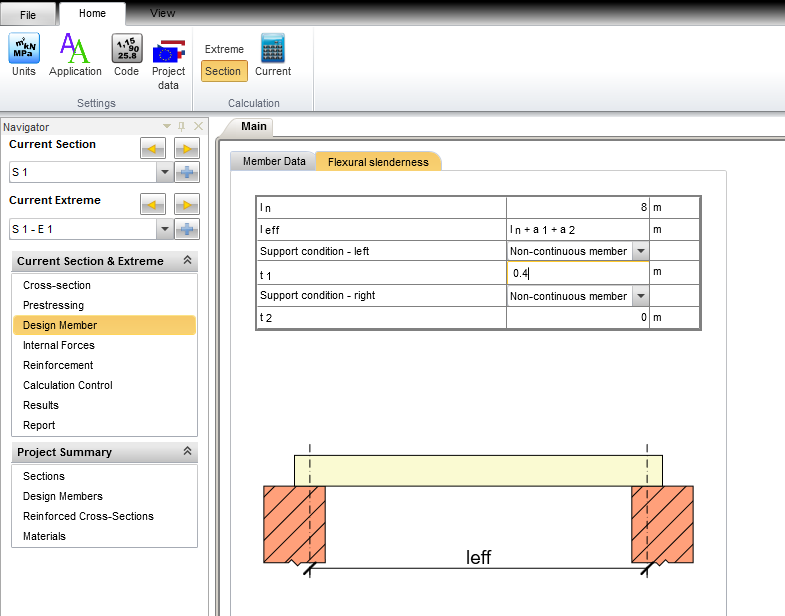This screenshot has width=785, height=616.
Task: Collapse Current Section & Extreme panel
Action: 187,261
